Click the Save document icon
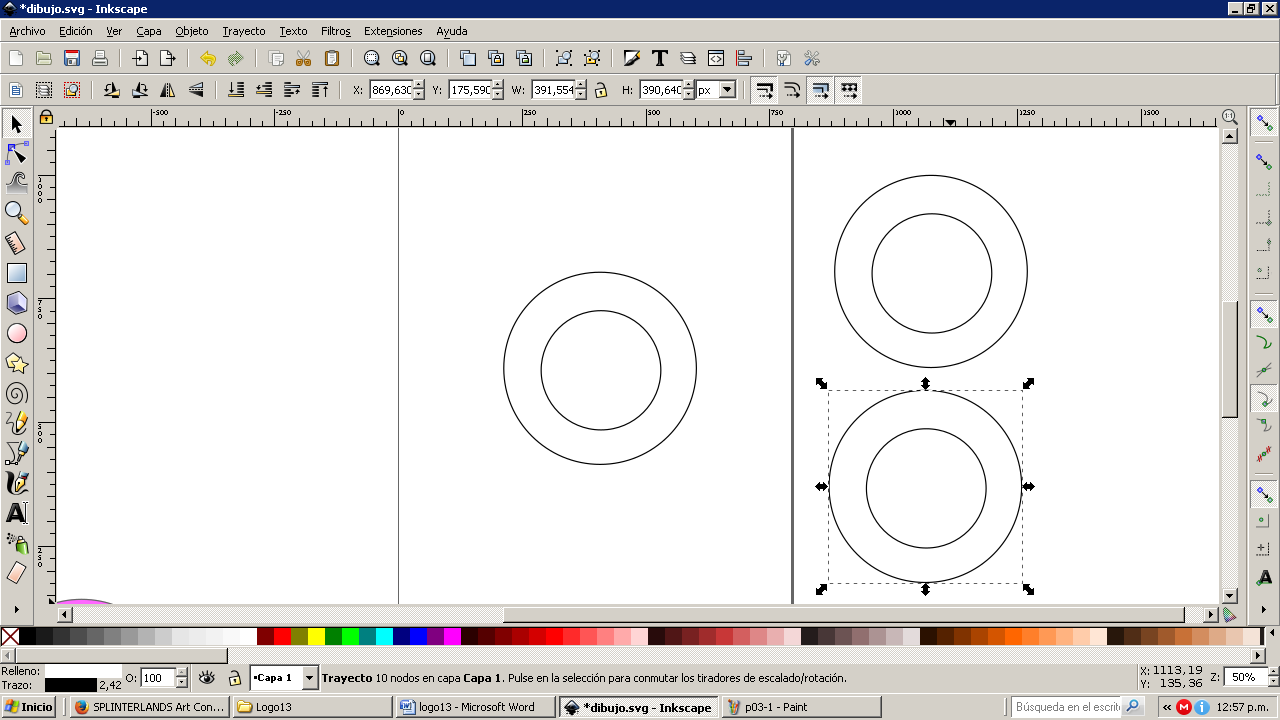The width and height of the screenshot is (1280, 720). click(72, 58)
